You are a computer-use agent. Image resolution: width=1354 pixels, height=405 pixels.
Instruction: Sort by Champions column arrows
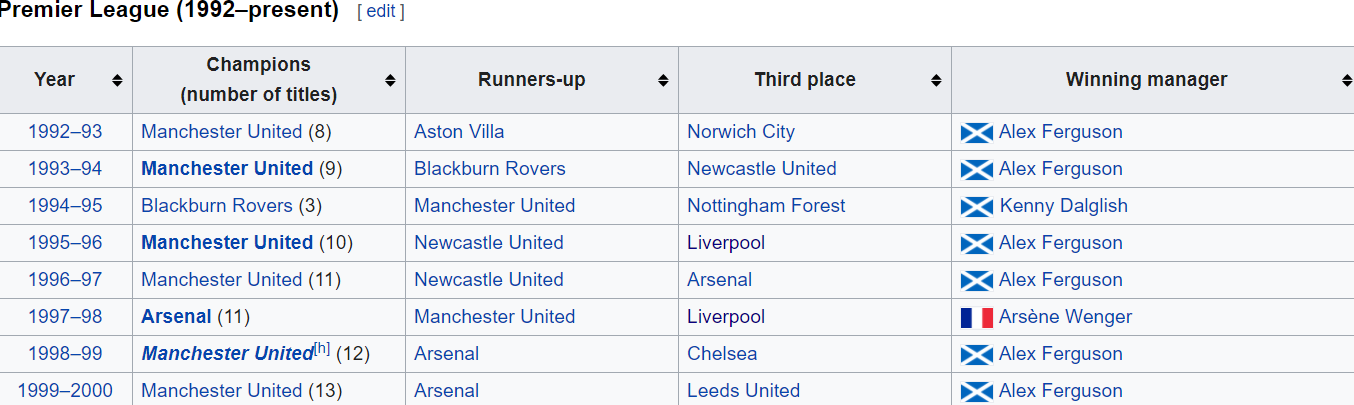tap(390, 80)
